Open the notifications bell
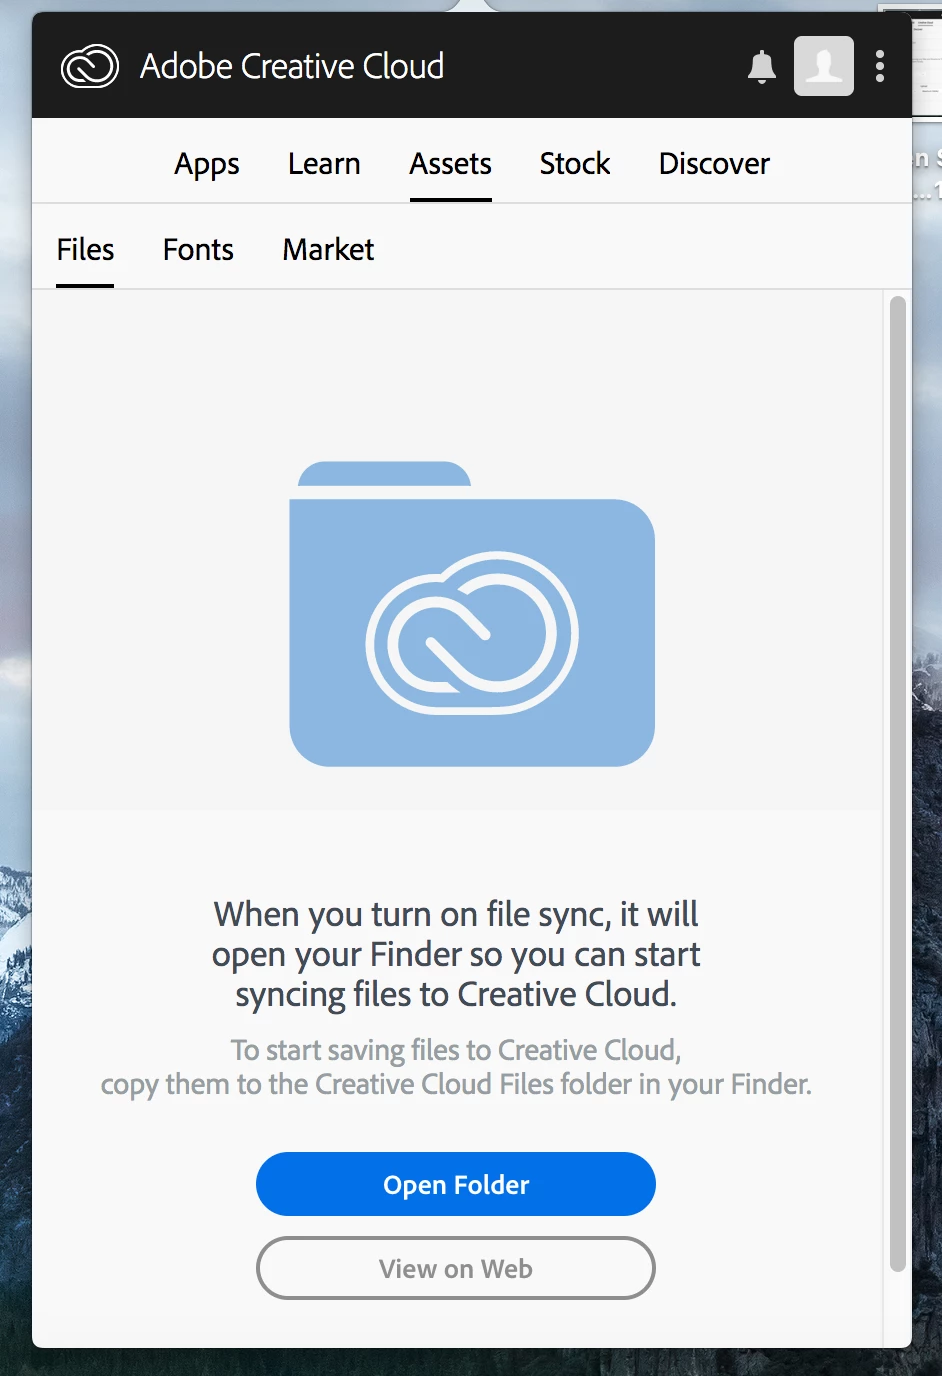 (x=762, y=66)
